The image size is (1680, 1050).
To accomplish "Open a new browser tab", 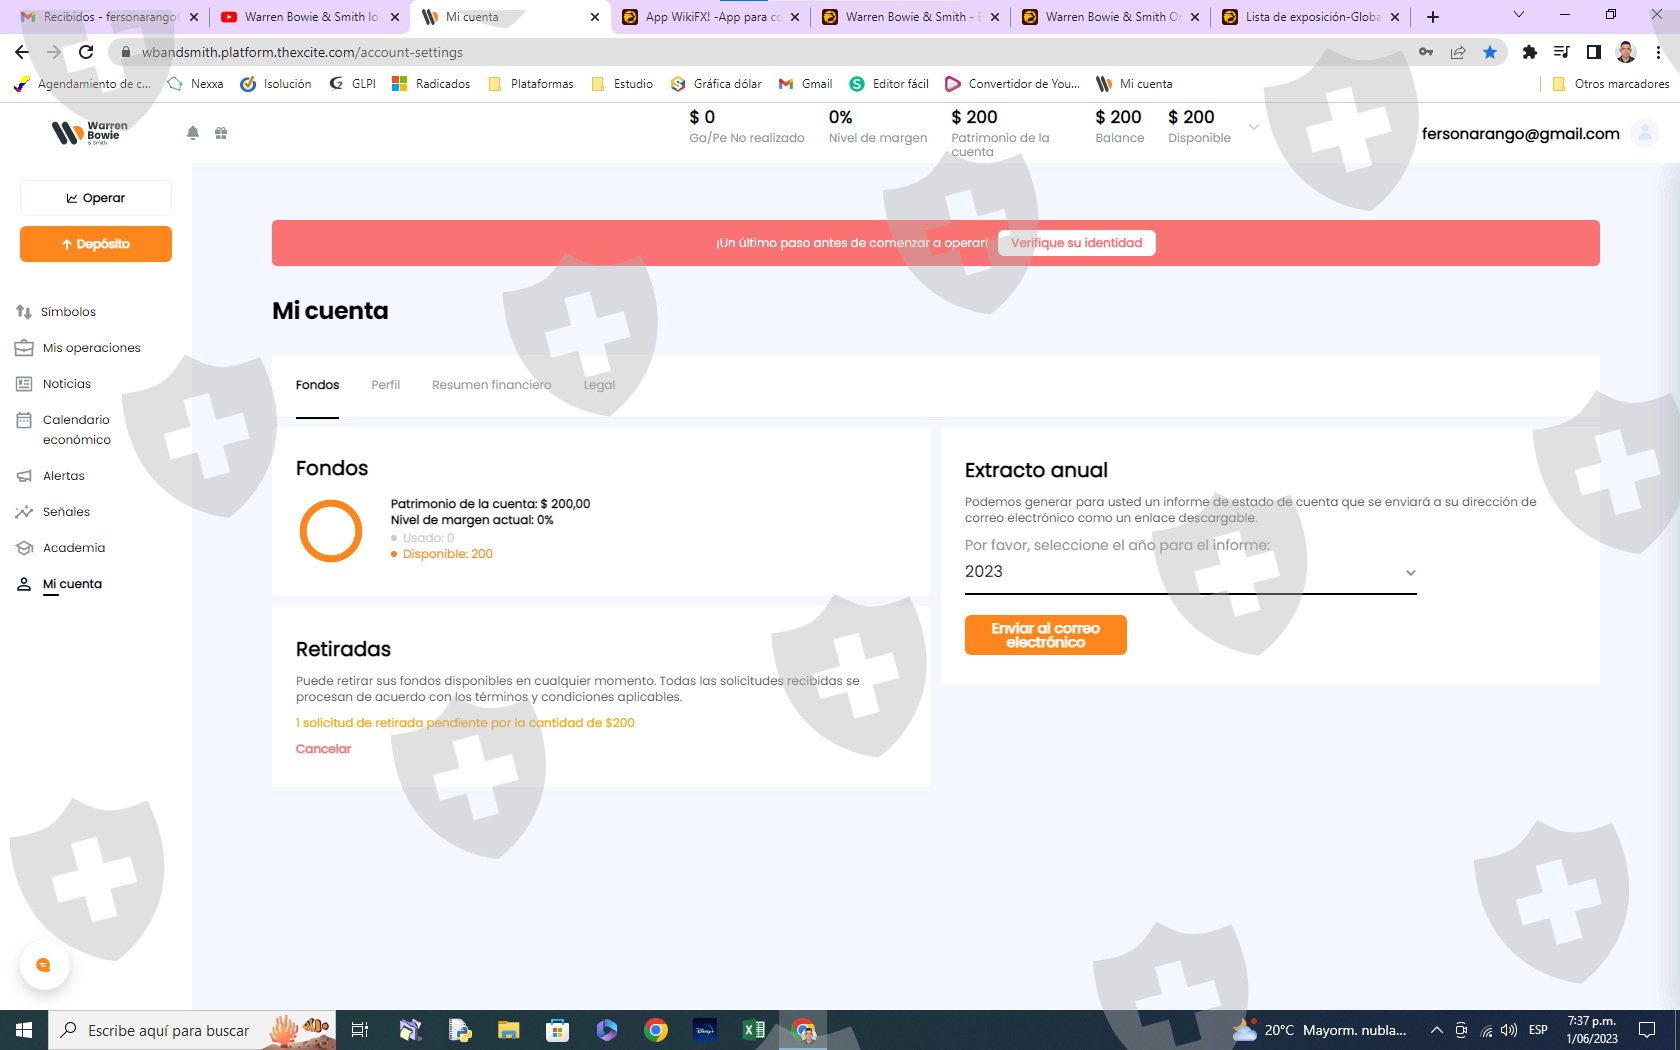I will (1433, 17).
